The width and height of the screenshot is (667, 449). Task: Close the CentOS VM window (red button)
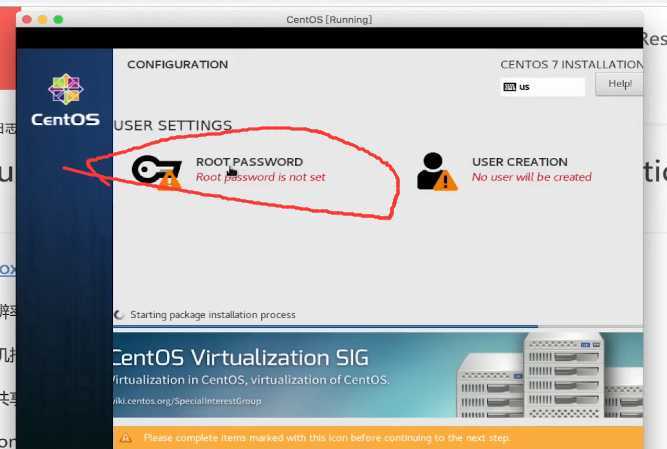[27, 20]
